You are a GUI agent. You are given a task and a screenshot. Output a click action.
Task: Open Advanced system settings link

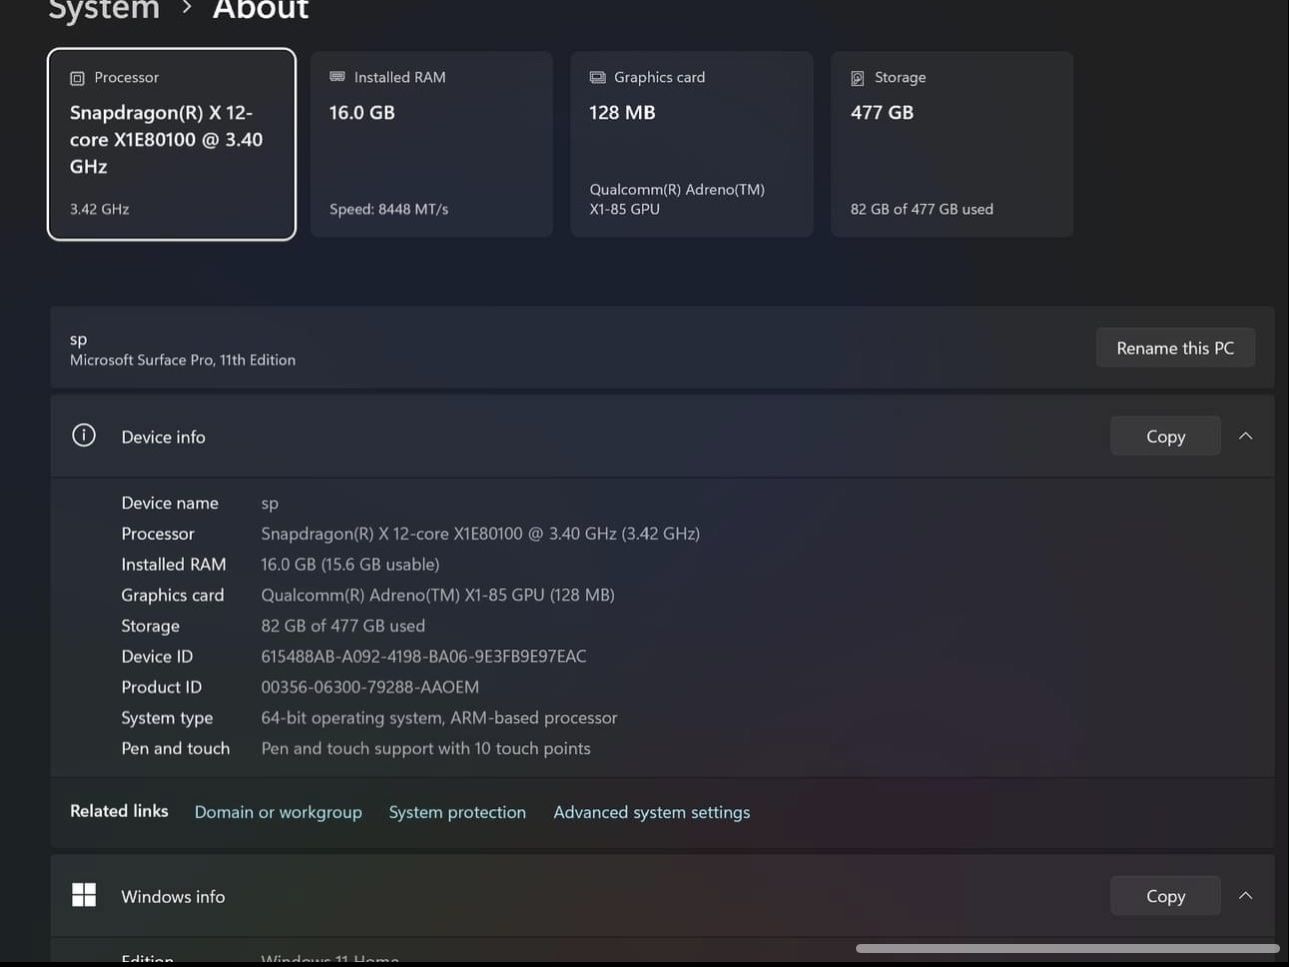[651, 812]
